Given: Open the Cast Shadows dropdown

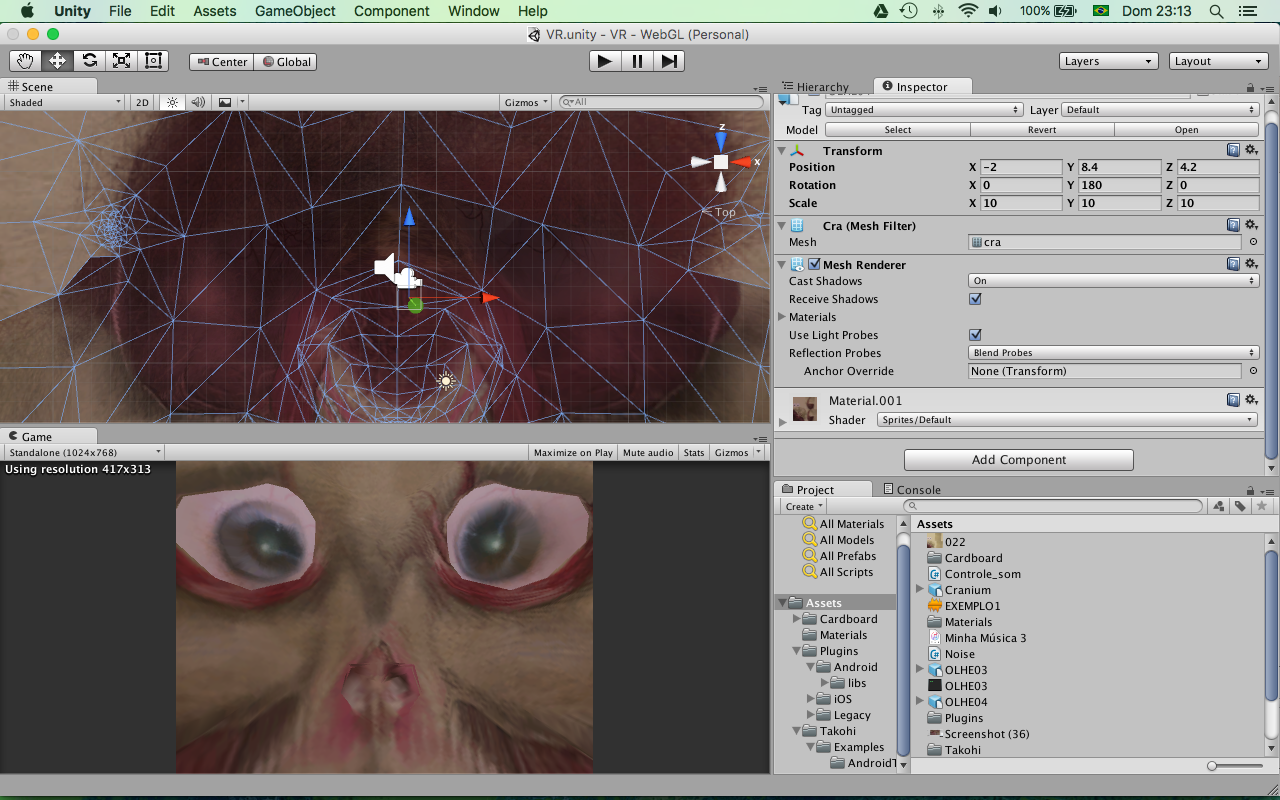Looking at the screenshot, I should click(x=1113, y=281).
